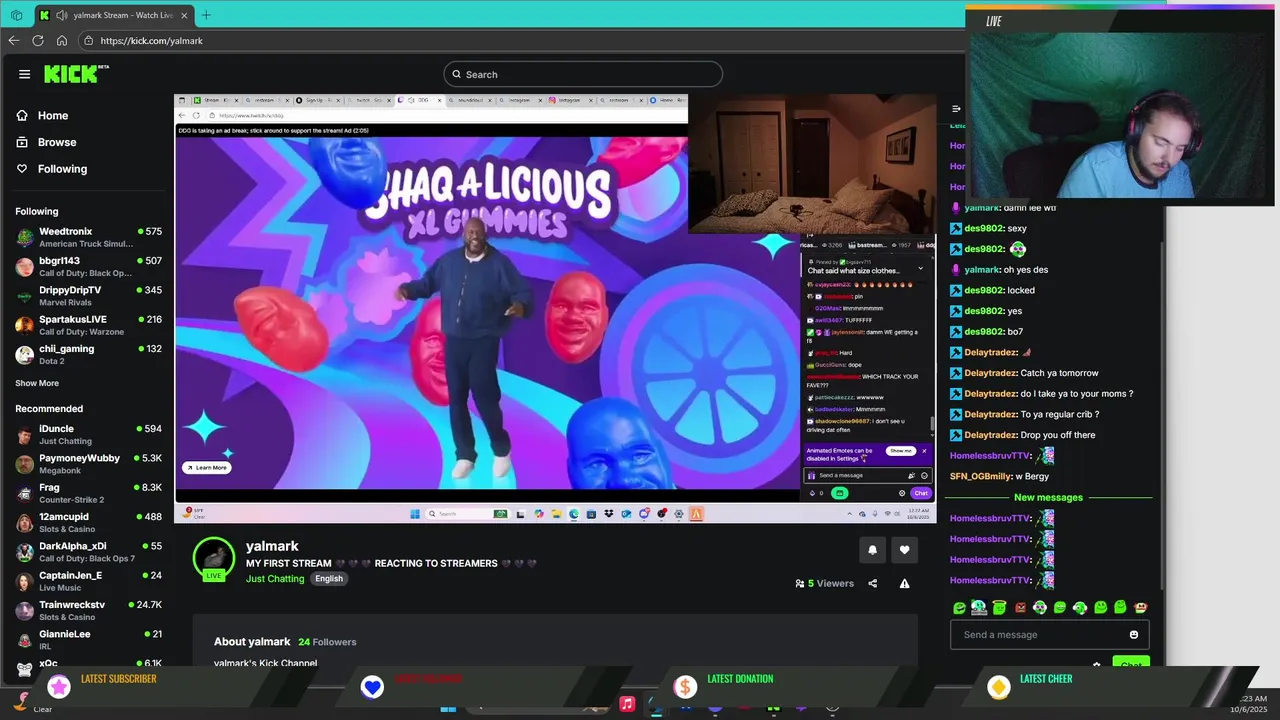
Task: Go back with the browser back arrow
Action: (x=13, y=41)
